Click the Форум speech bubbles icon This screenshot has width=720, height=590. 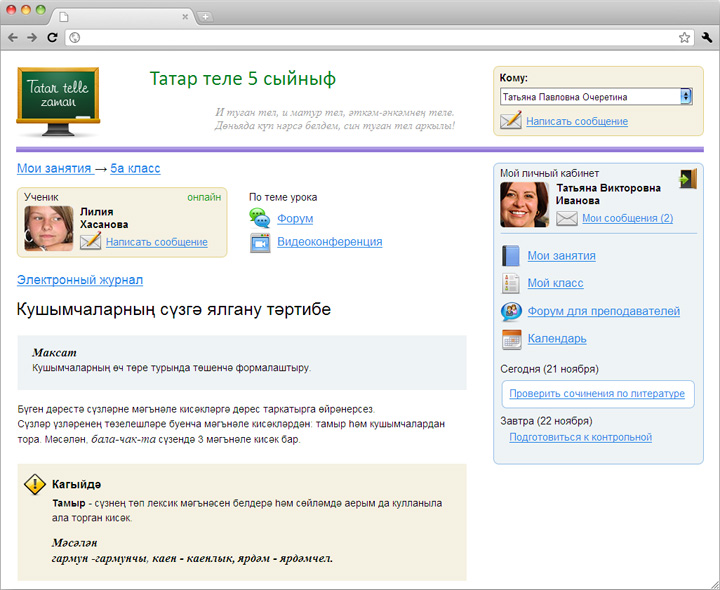click(x=259, y=218)
